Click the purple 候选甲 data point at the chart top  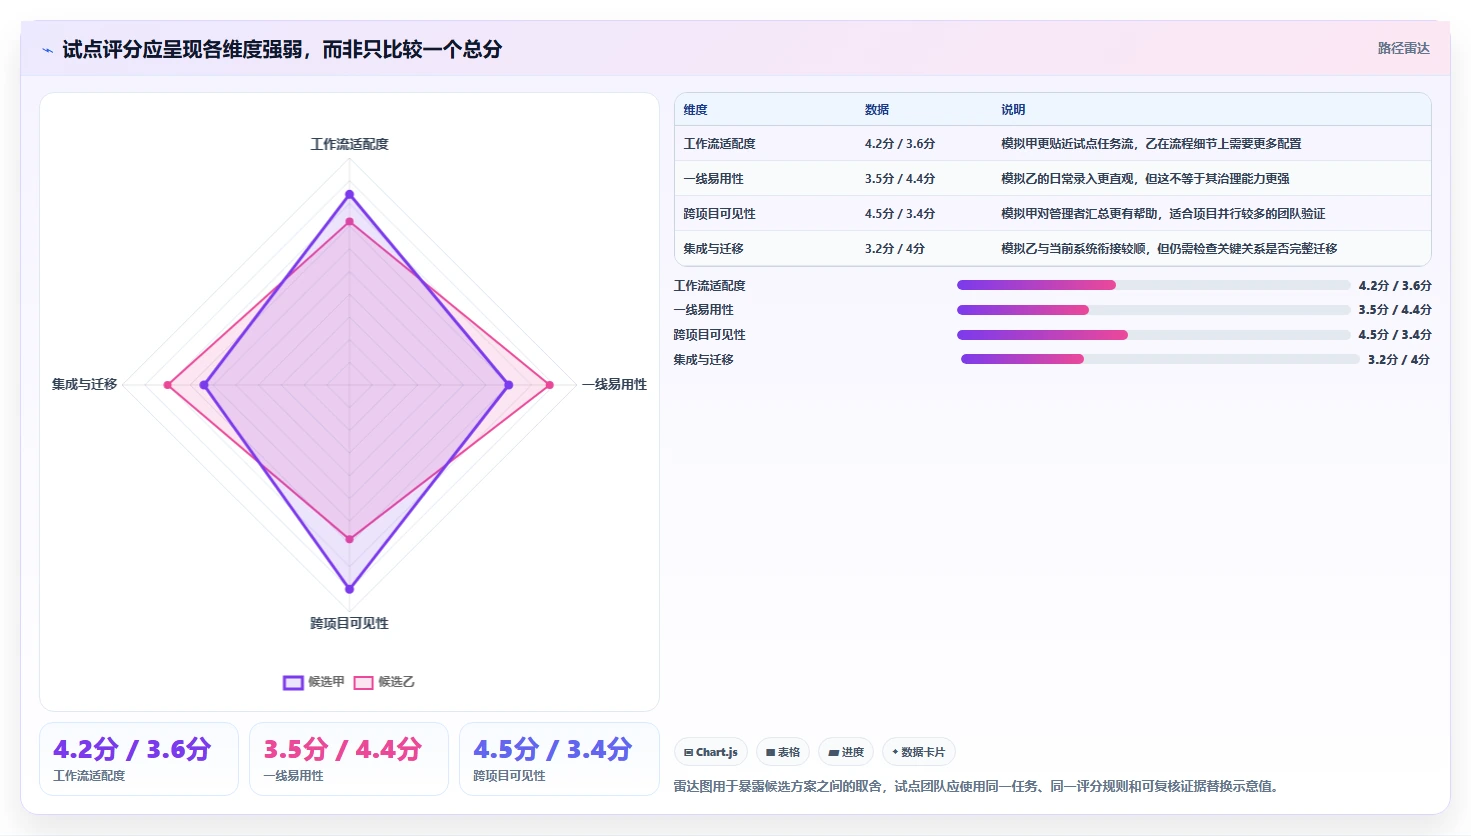coord(349,194)
